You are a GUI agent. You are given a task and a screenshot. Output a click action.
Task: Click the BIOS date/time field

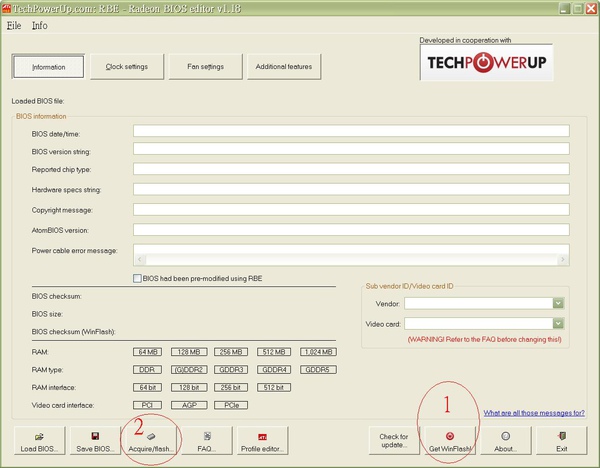click(351, 130)
